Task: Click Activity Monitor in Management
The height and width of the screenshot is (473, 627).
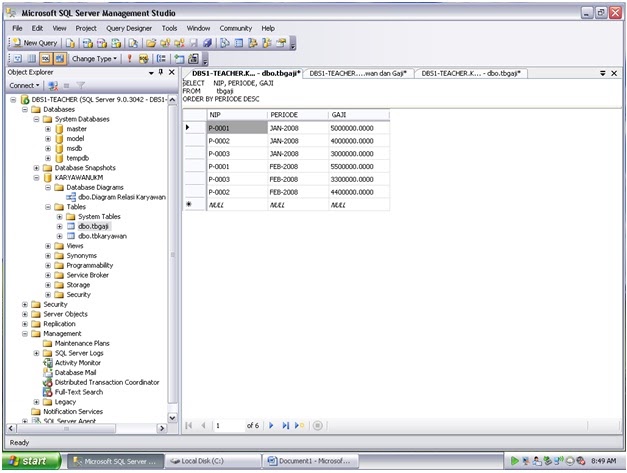Action: click(78, 363)
